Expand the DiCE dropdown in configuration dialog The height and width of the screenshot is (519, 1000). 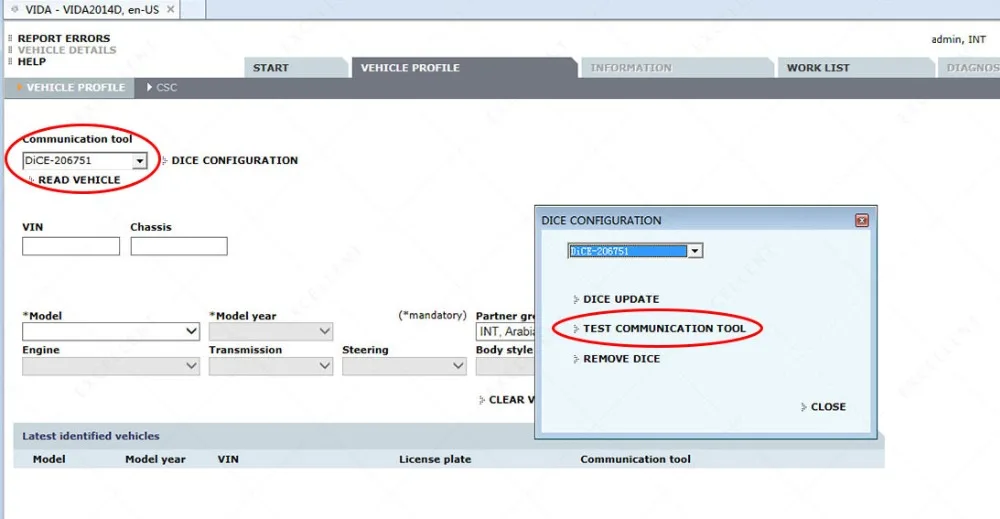[695, 251]
